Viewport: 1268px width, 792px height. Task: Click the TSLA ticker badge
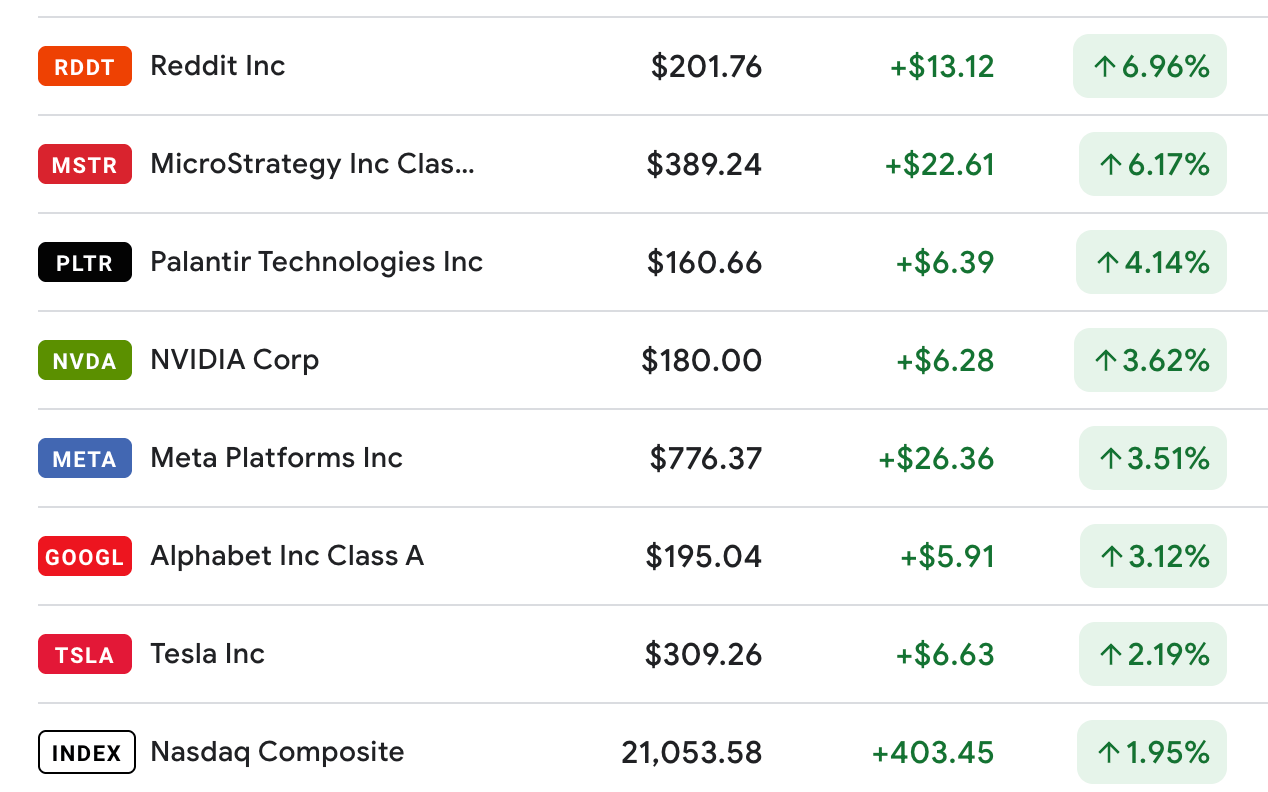pyautogui.click(x=85, y=654)
